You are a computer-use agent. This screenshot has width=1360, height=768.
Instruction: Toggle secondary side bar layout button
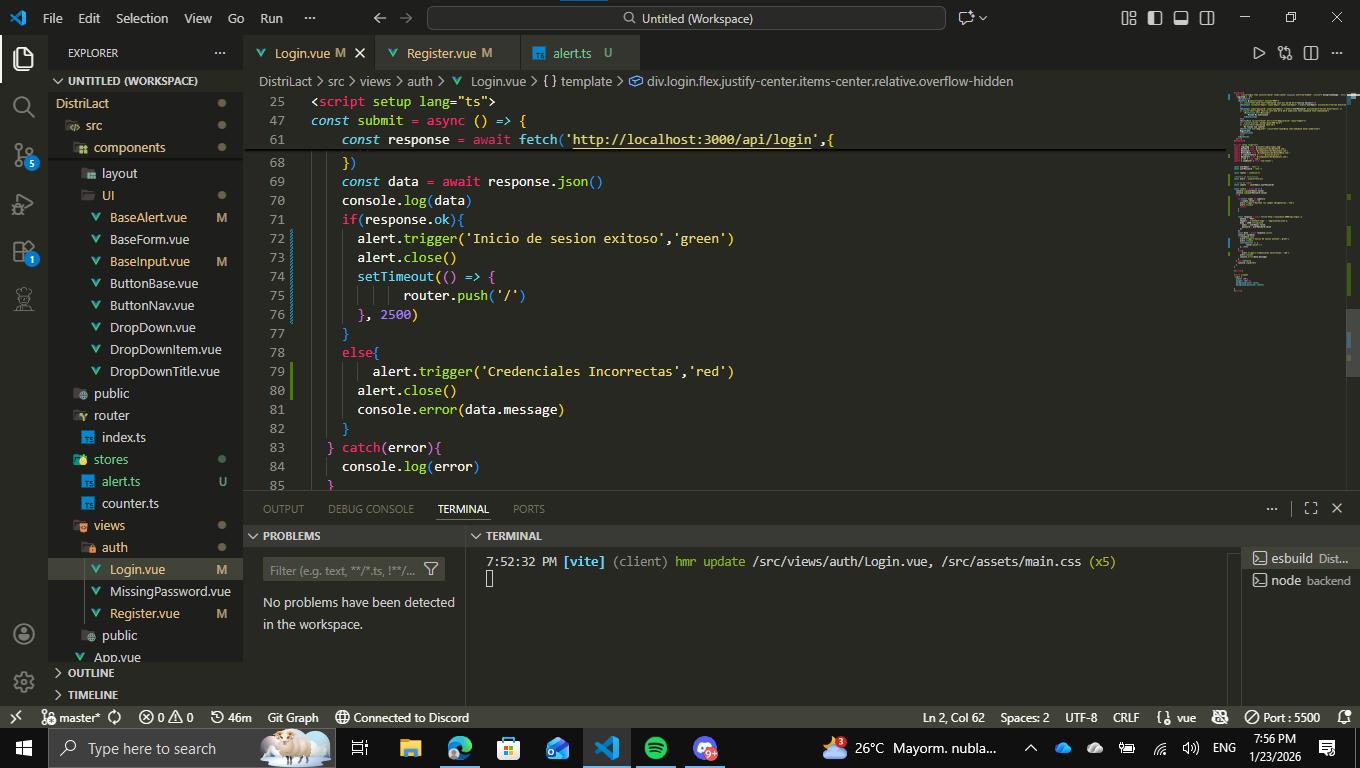click(1207, 18)
